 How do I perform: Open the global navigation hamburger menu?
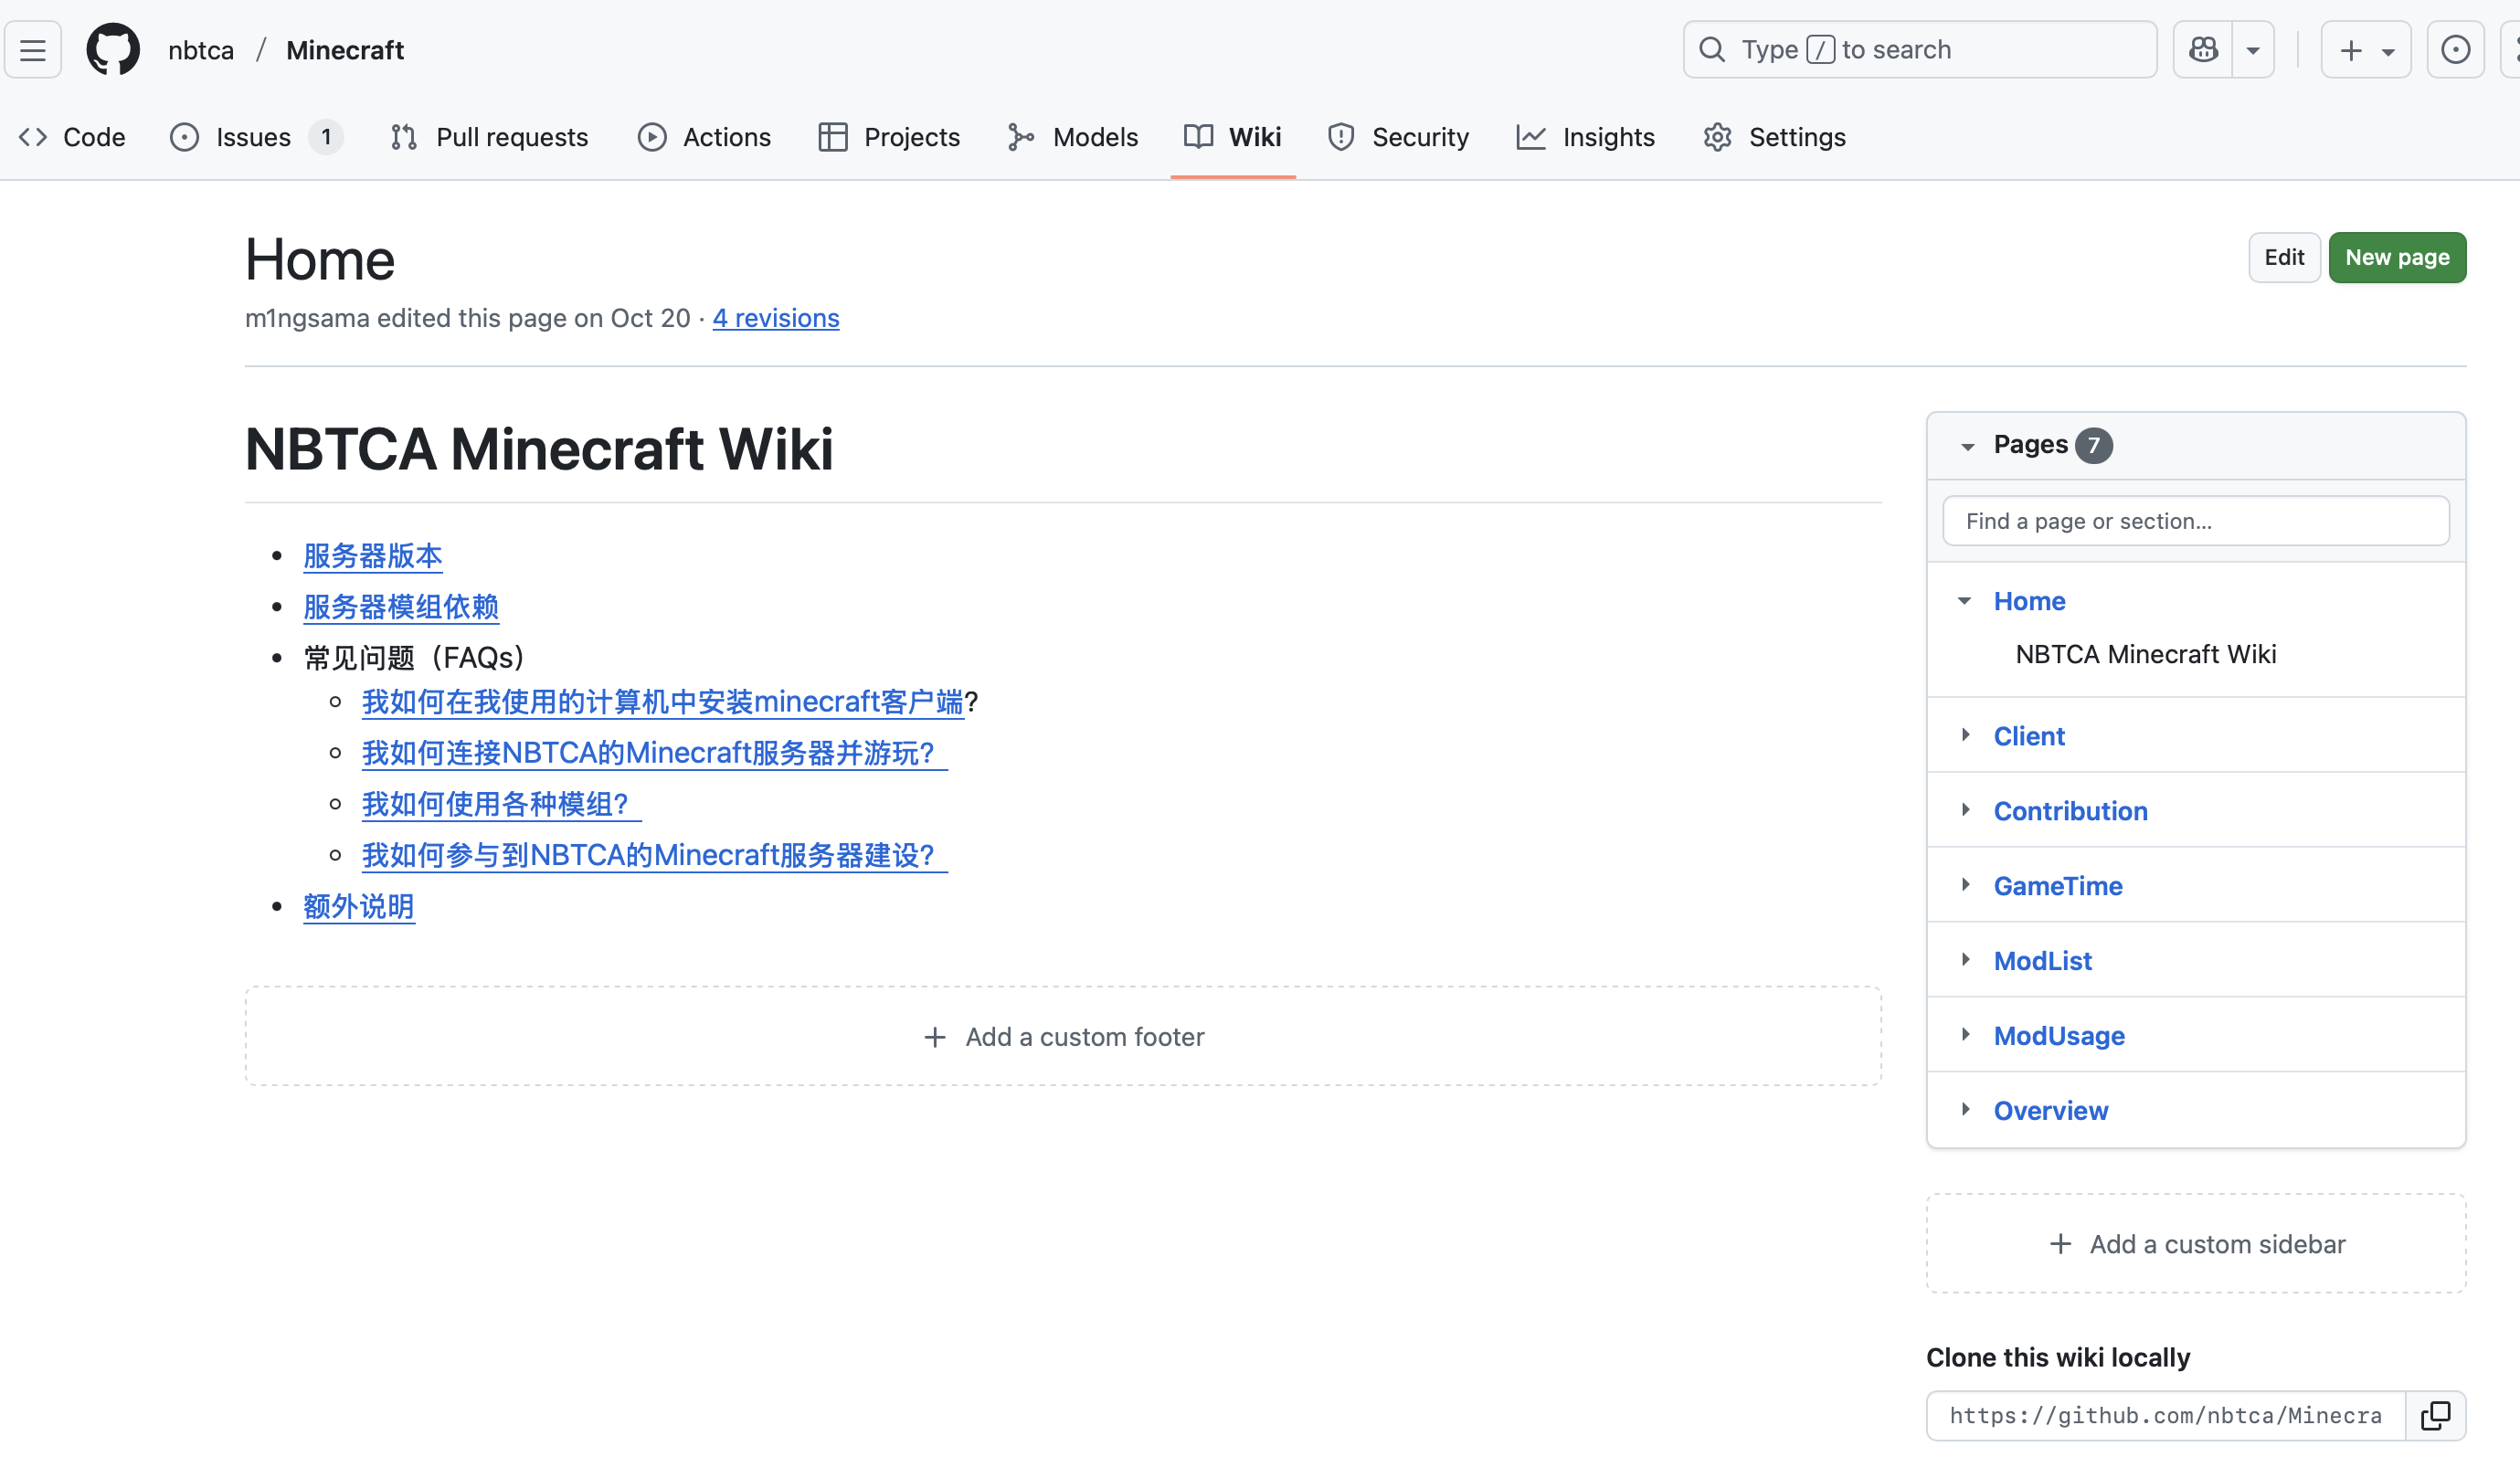(x=33, y=49)
